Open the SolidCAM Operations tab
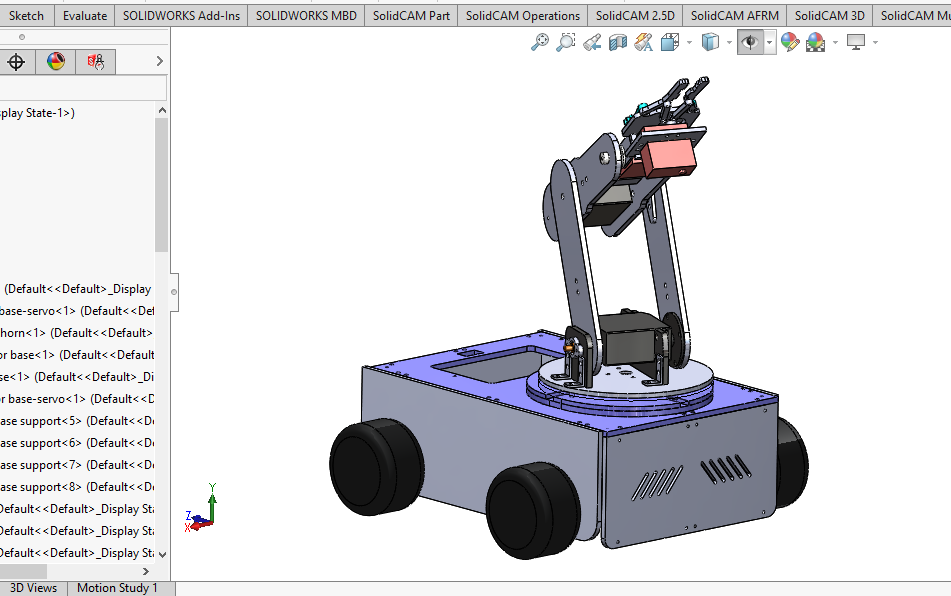951x596 pixels. [x=523, y=16]
